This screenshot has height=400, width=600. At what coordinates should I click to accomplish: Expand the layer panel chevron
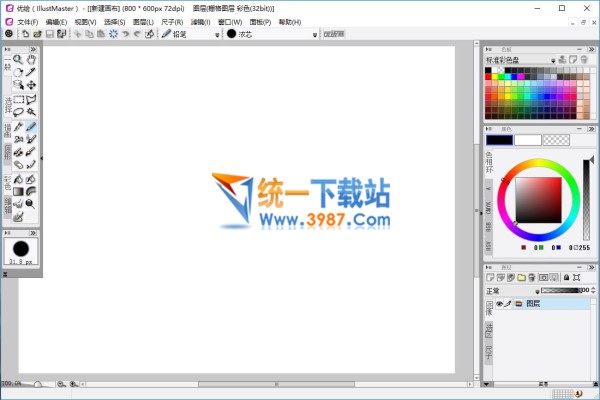coord(592,267)
